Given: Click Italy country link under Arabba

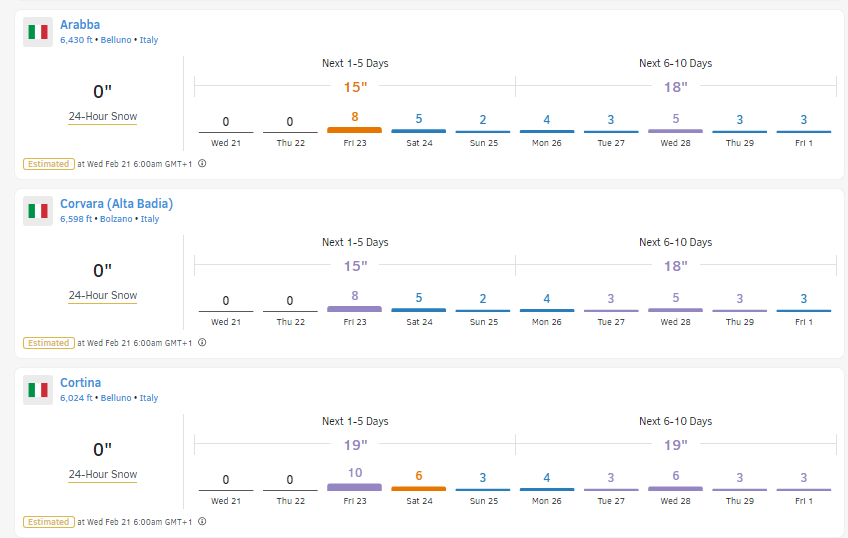Looking at the screenshot, I should click(149, 40).
